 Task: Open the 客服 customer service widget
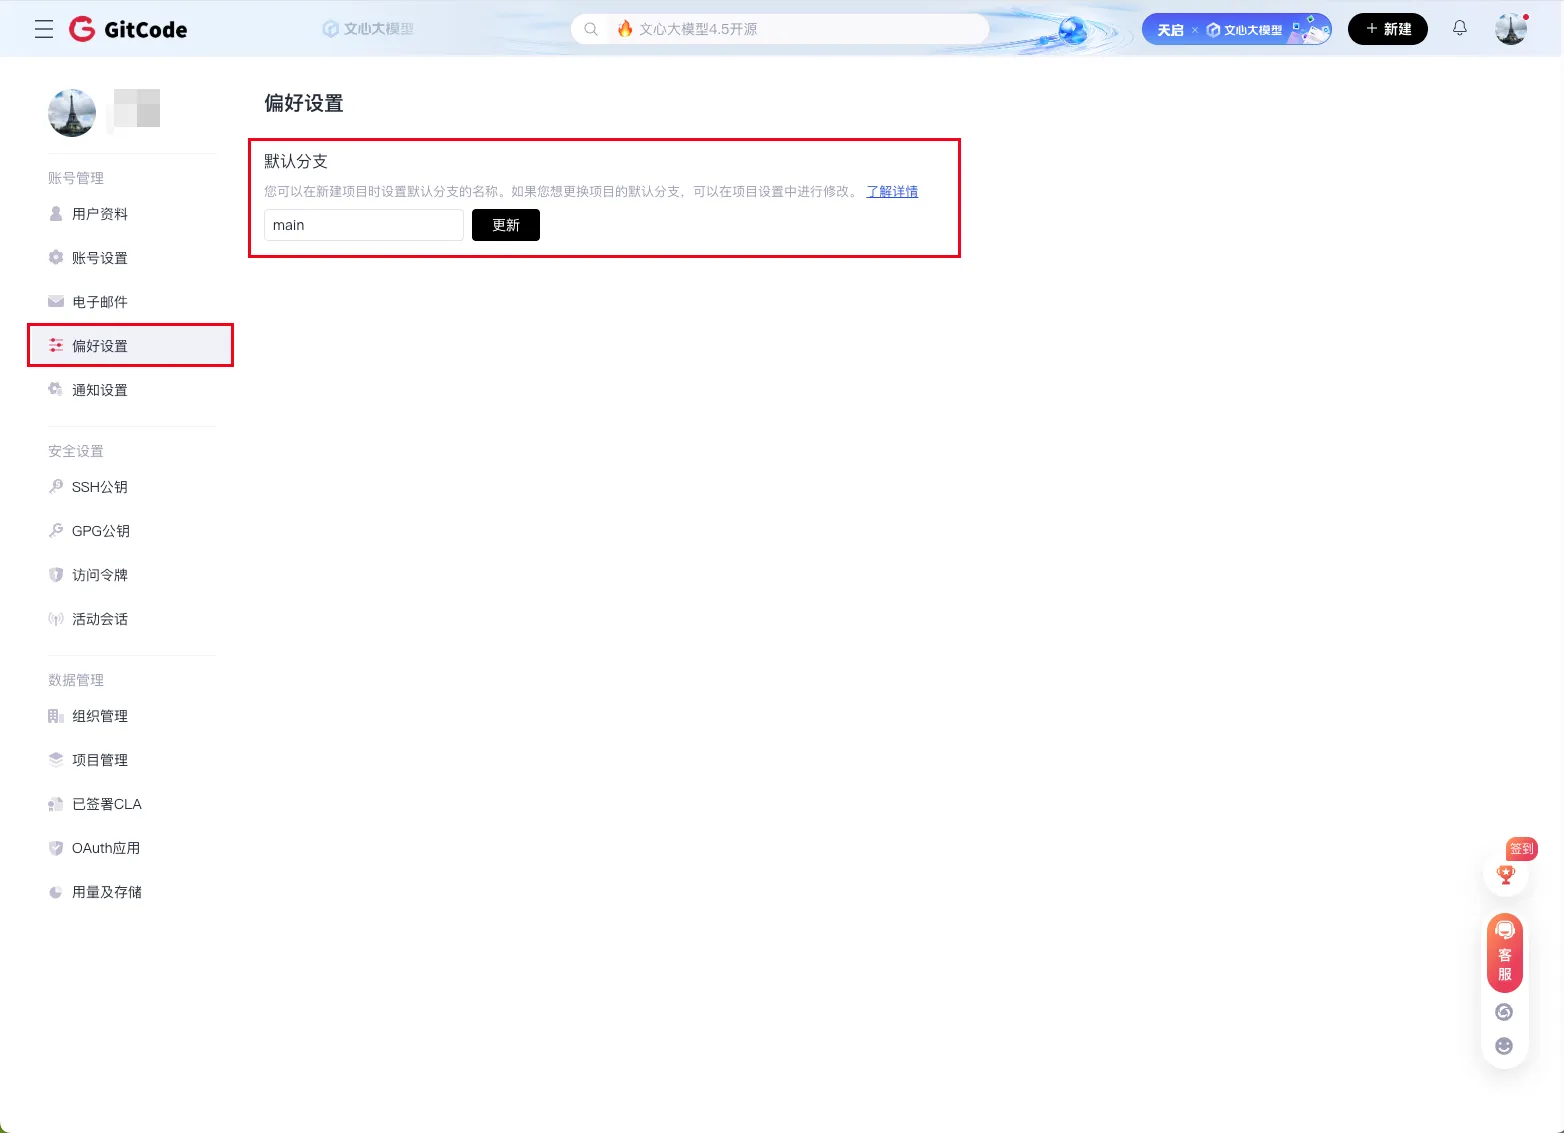pos(1505,953)
